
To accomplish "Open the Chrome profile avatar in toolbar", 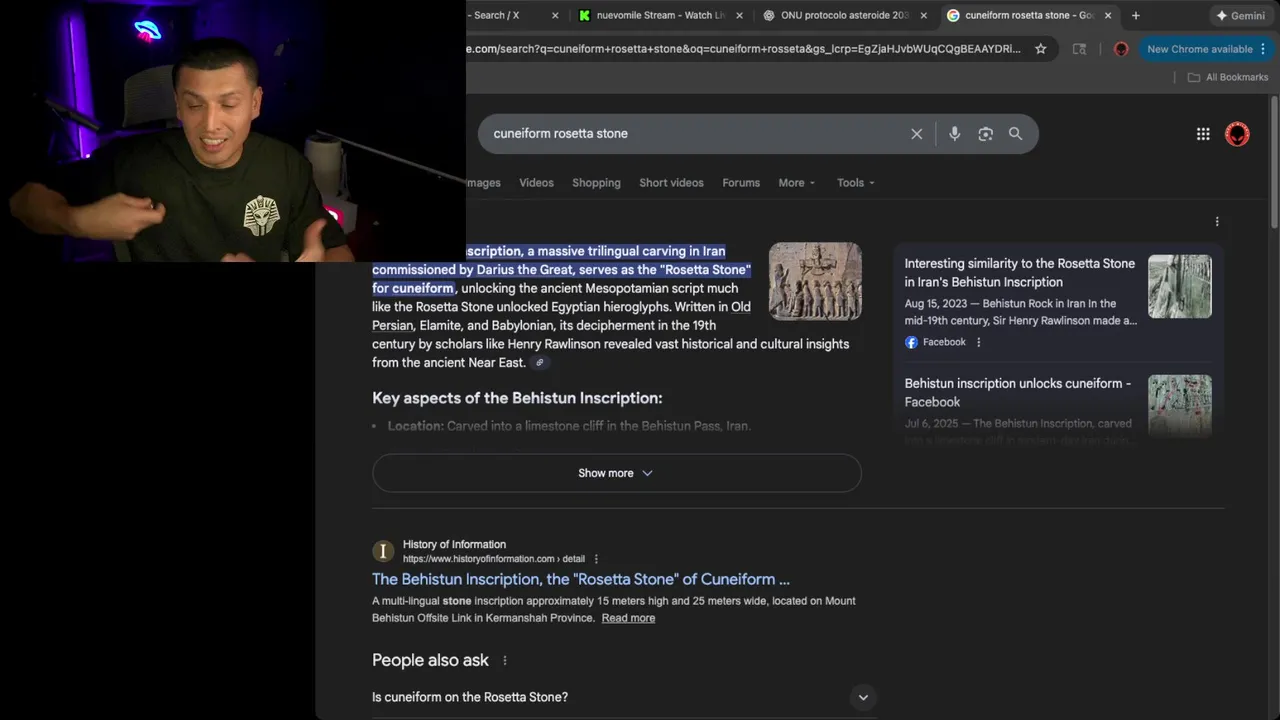I will (x=1121, y=49).
